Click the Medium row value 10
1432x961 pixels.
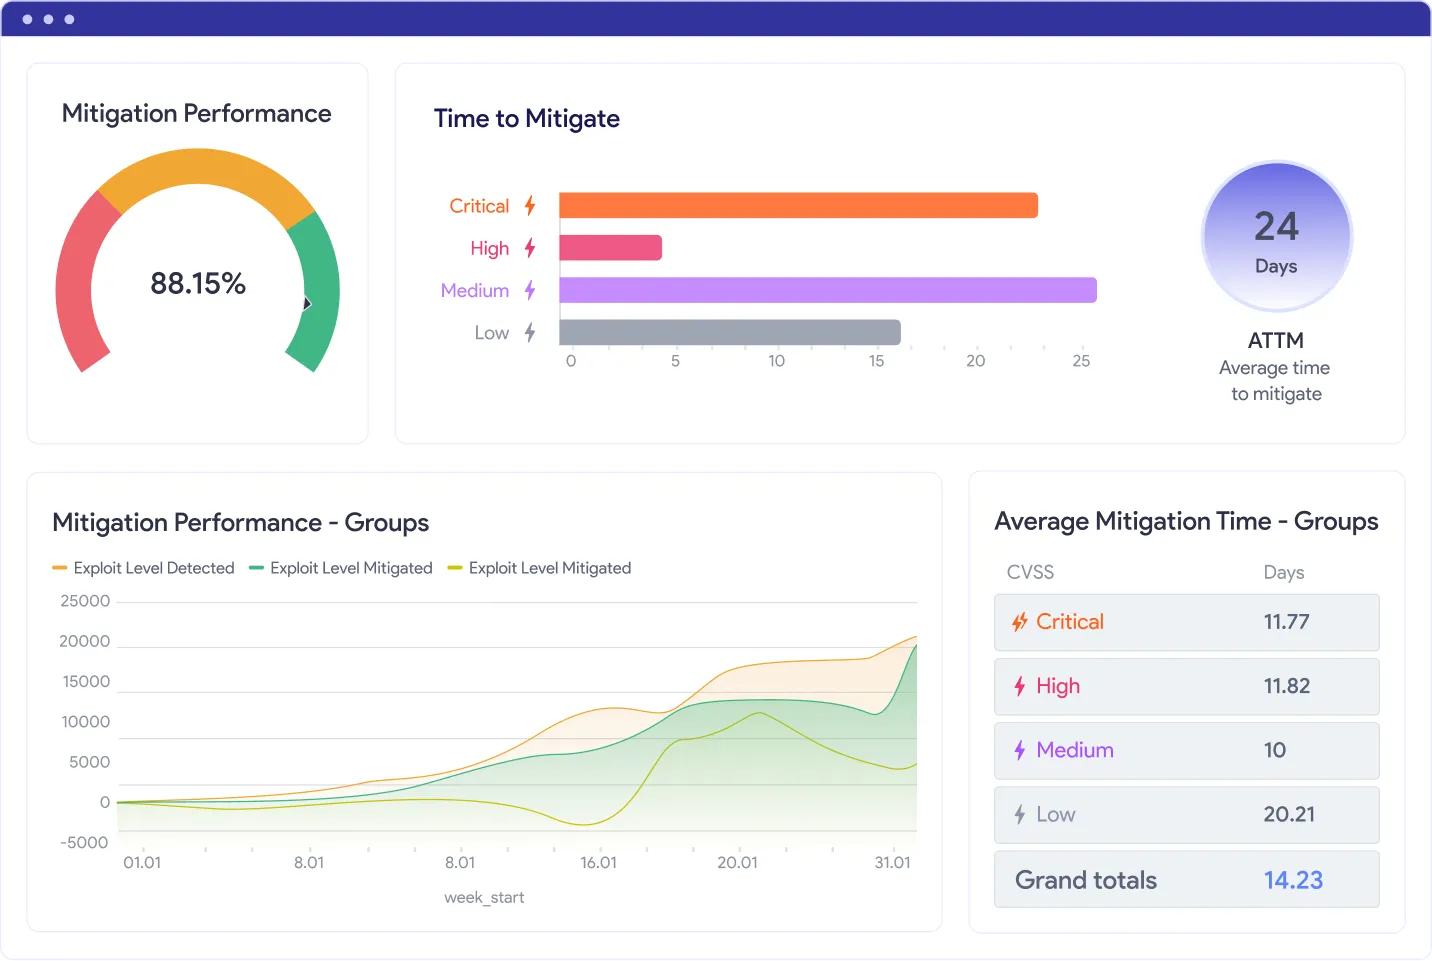click(1275, 750)
